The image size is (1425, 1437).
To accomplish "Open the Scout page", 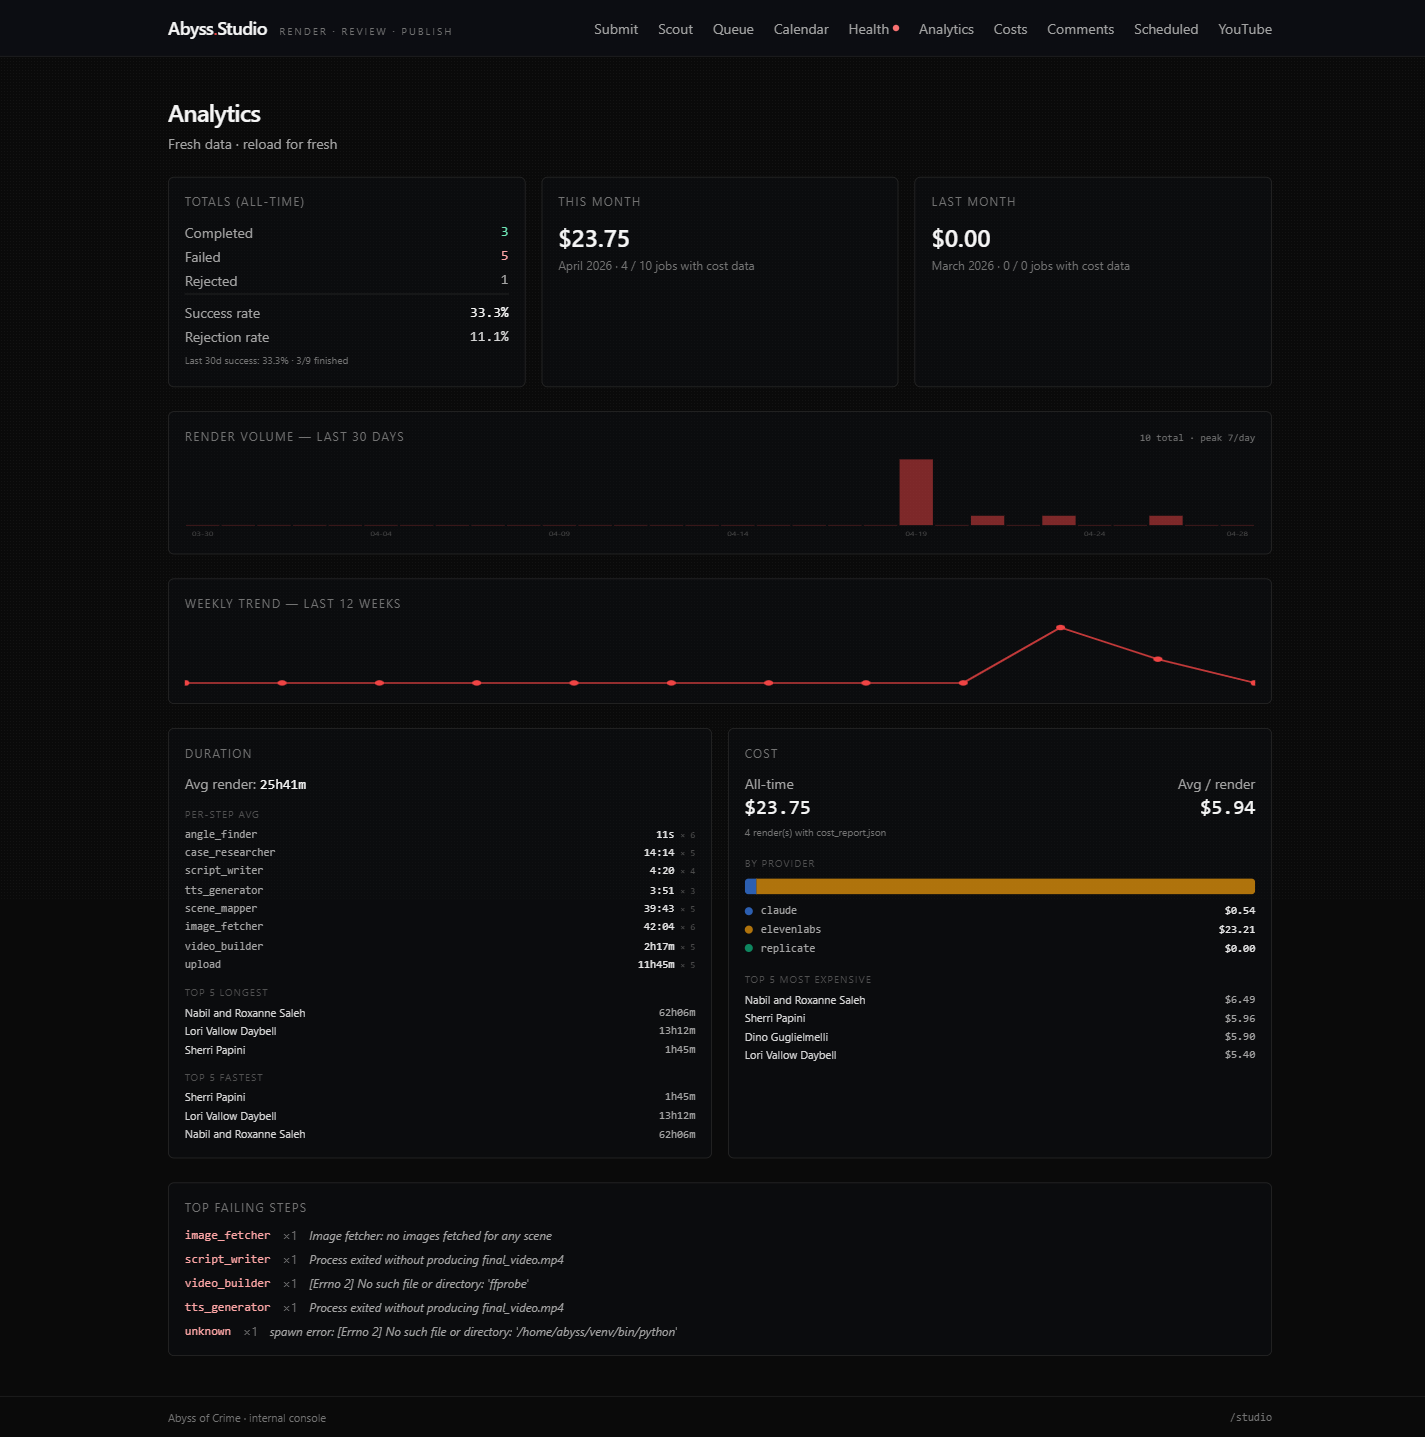I will tap(675, 29).
